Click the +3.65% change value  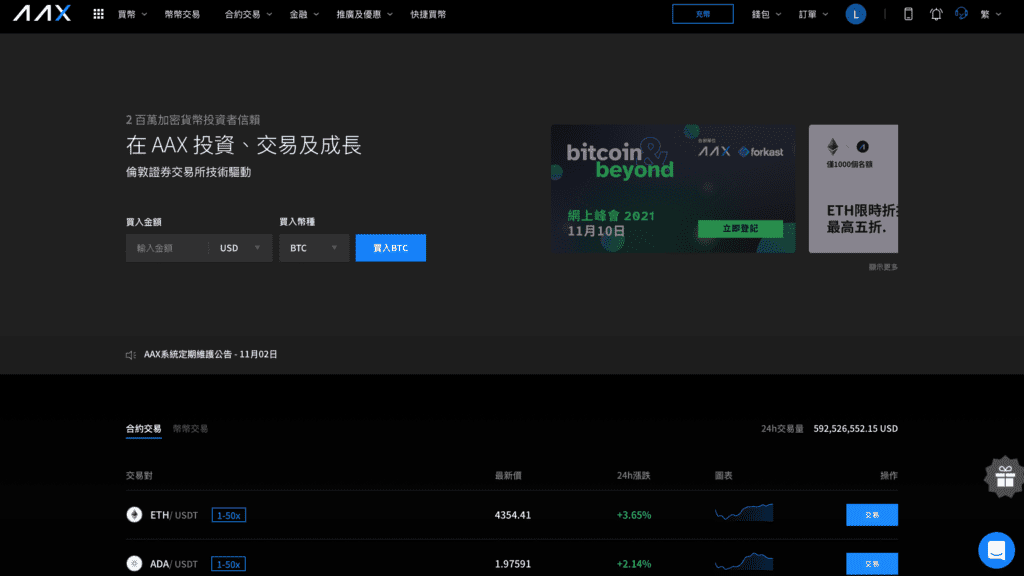(x=634, y=515)
